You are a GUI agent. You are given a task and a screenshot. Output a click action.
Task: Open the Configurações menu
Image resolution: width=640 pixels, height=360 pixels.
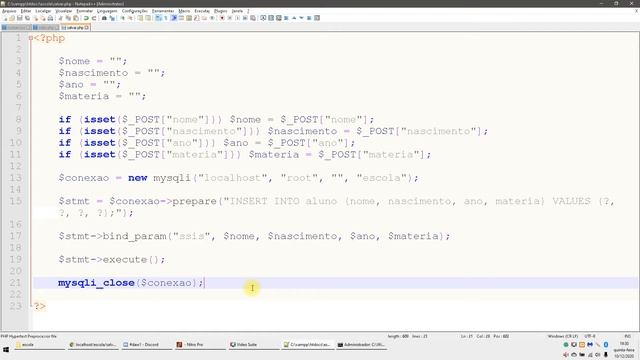(135, 11)
